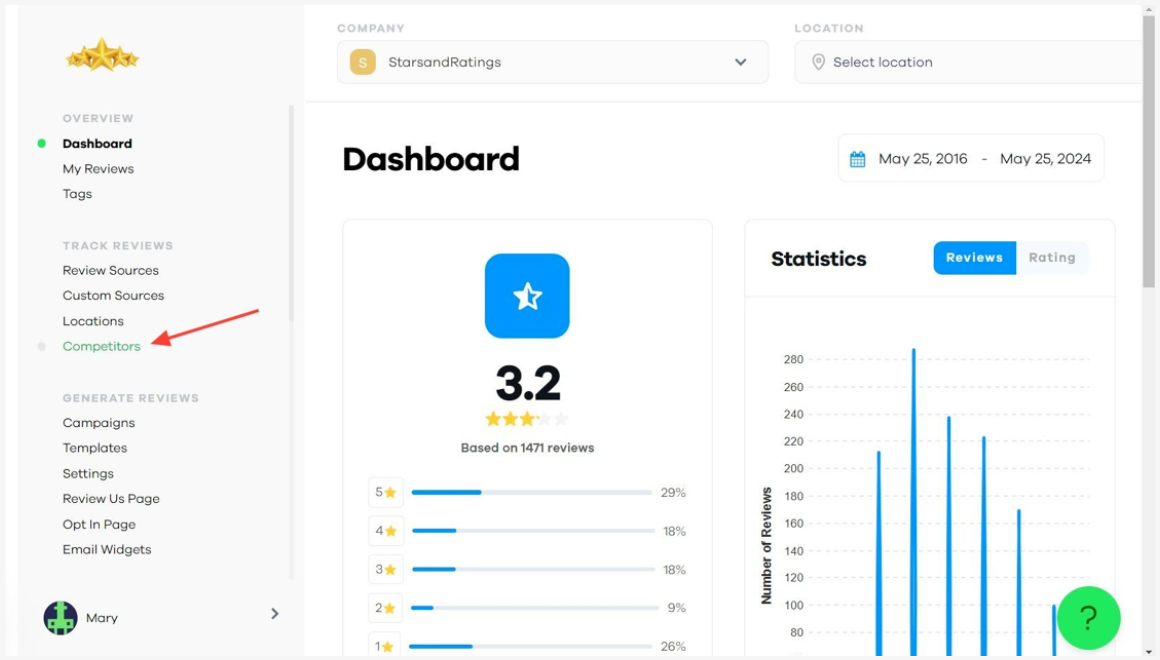Click the tallest bar in the Statistics chart
The width and height of the screenshot is (1160, 660).
point(914,502)
